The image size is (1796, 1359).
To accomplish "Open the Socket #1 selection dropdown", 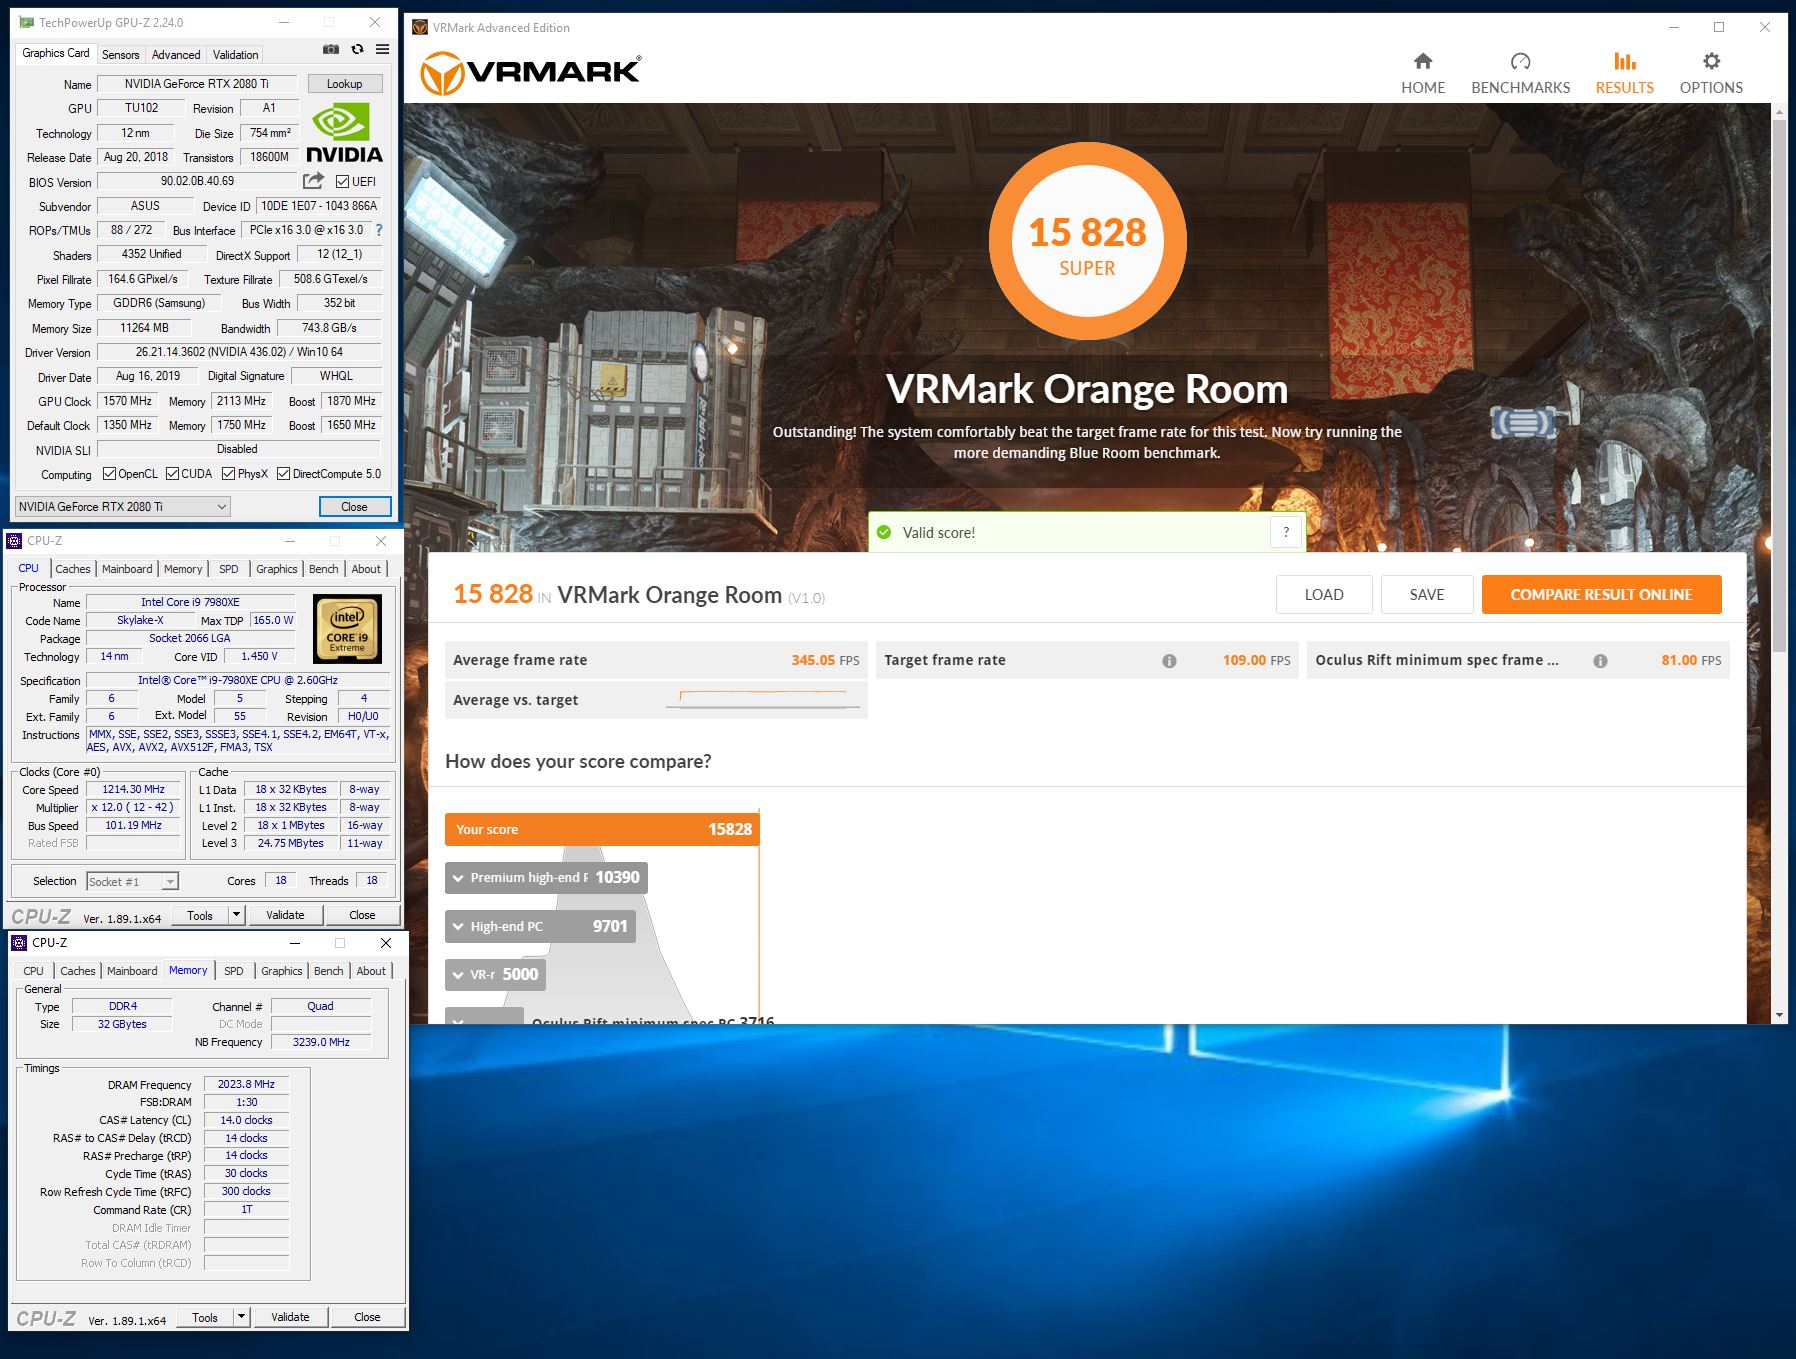I will (x=132, y=881).
